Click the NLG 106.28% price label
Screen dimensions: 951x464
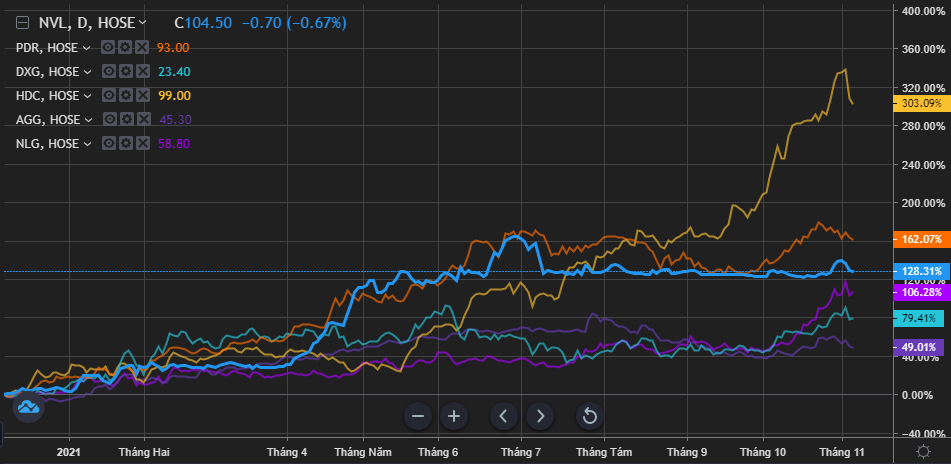click(x=921, y=293)
